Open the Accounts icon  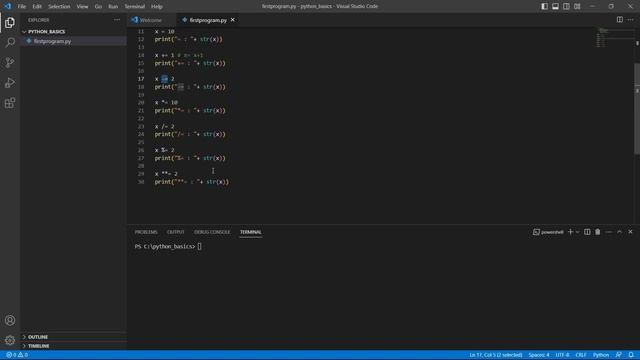tap(10, 320)
